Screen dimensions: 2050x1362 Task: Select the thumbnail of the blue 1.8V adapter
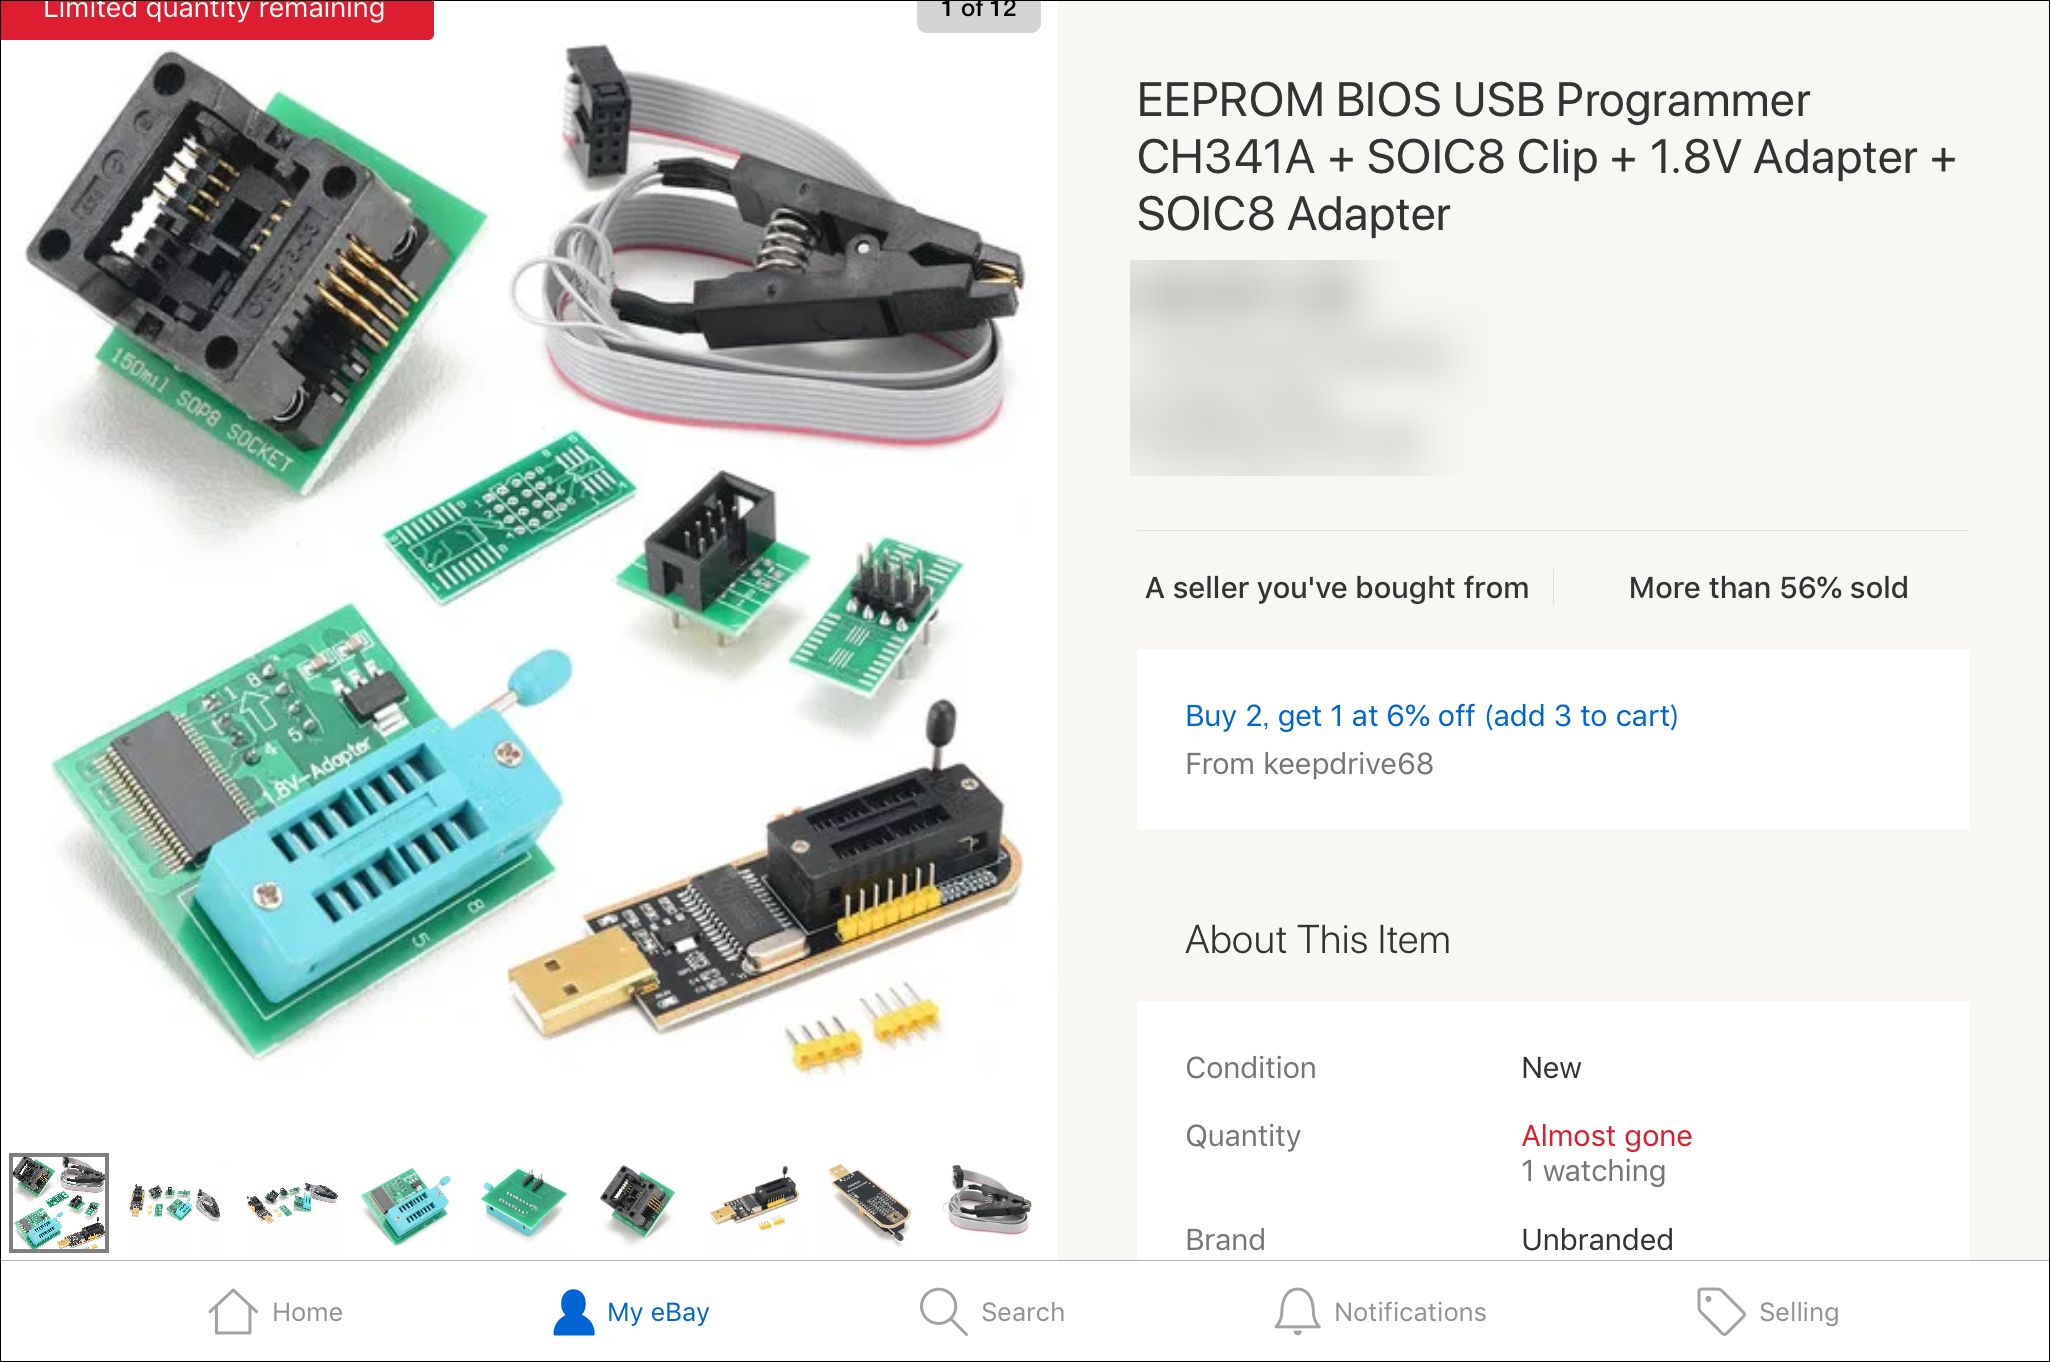point(406,1202)
